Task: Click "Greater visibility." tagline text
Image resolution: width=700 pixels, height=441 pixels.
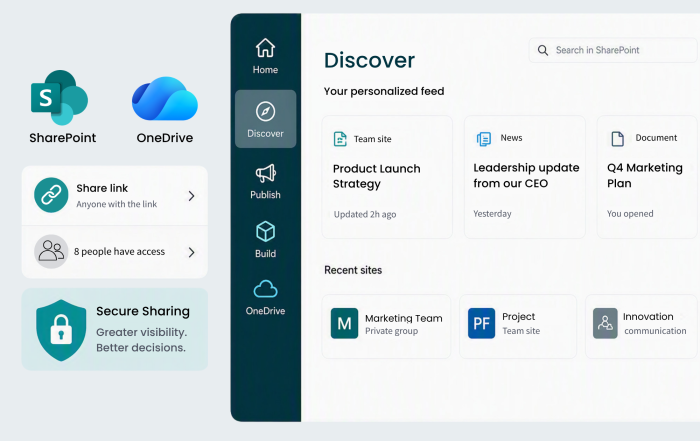Action: coord(142,333)
